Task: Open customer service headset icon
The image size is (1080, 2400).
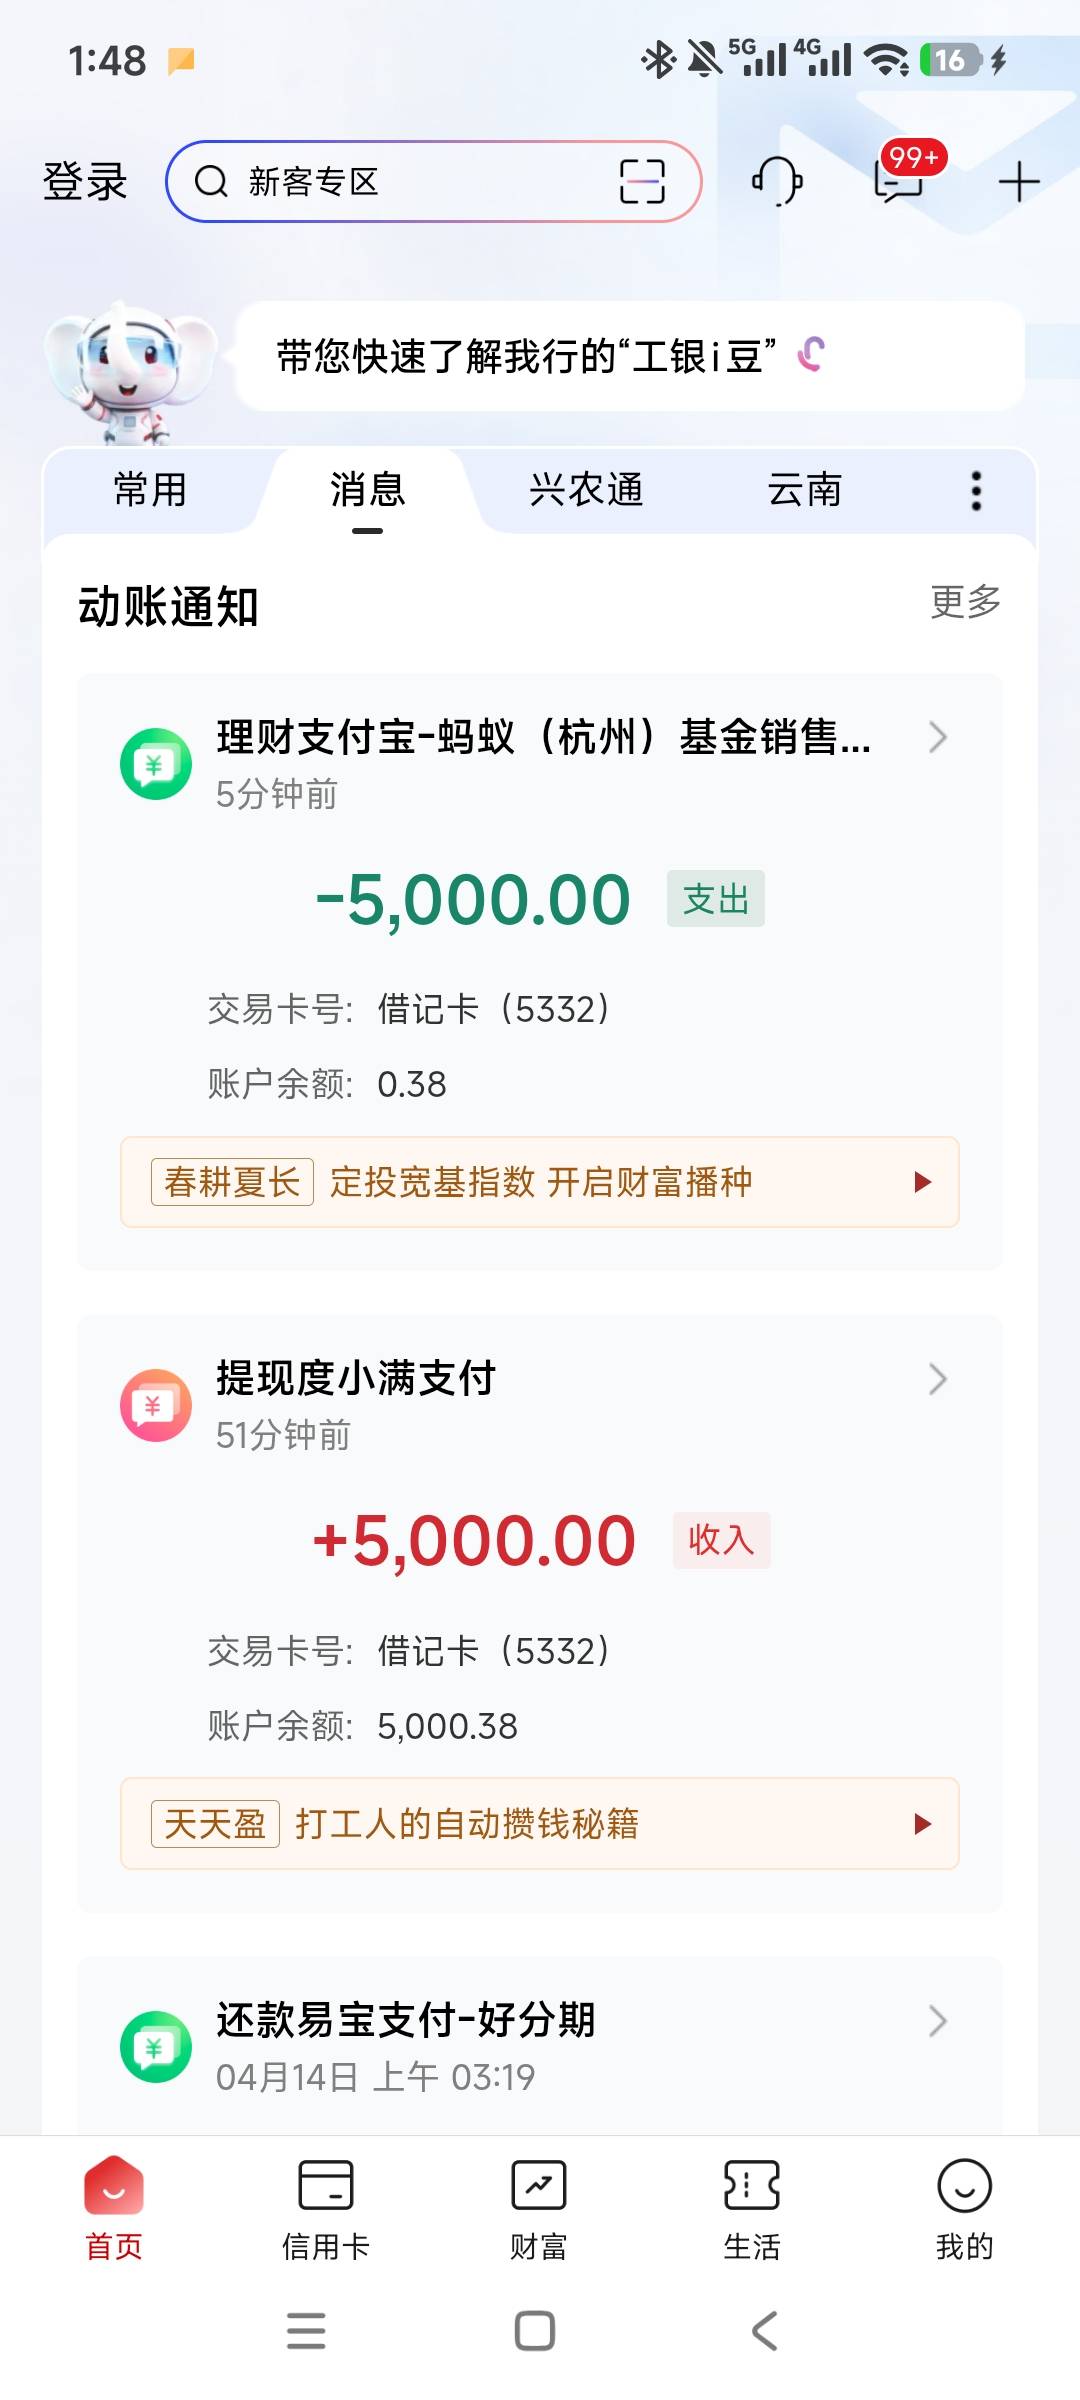Action: [777, 182]
